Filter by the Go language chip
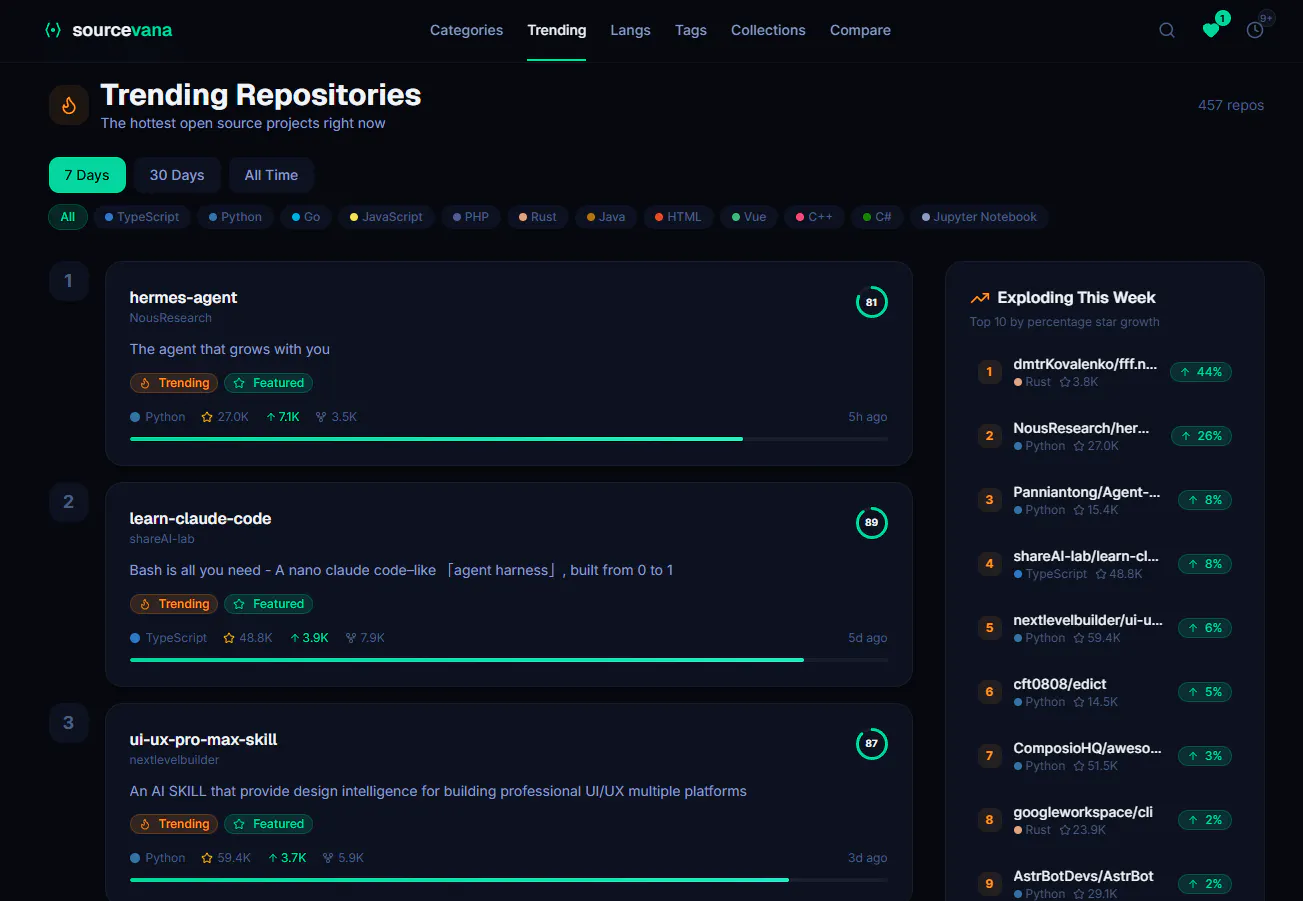 (x=306, y=217)
